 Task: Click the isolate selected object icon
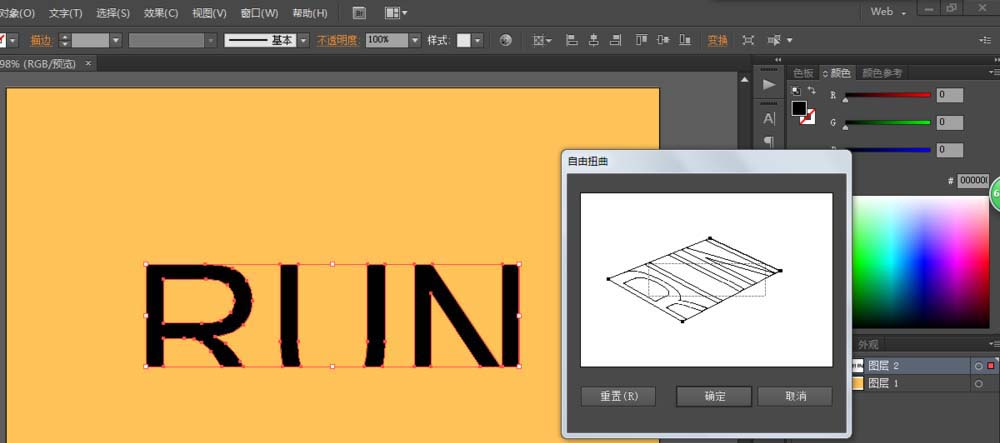point(748,40)
